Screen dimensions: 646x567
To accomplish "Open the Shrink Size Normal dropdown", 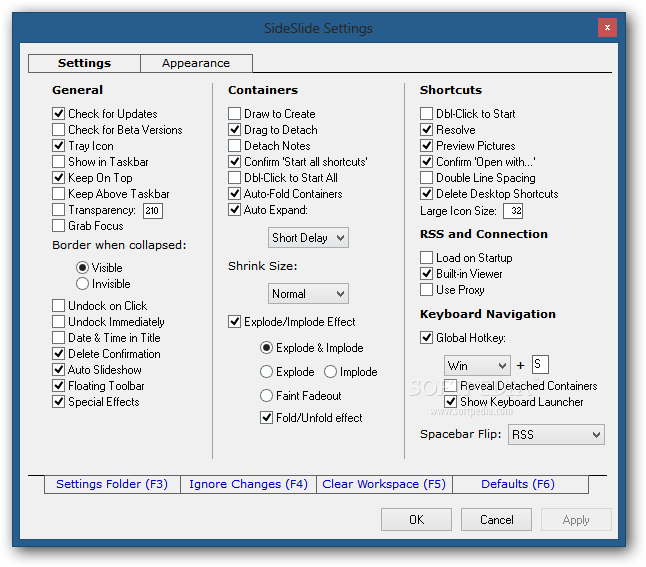I will point(308,294).
